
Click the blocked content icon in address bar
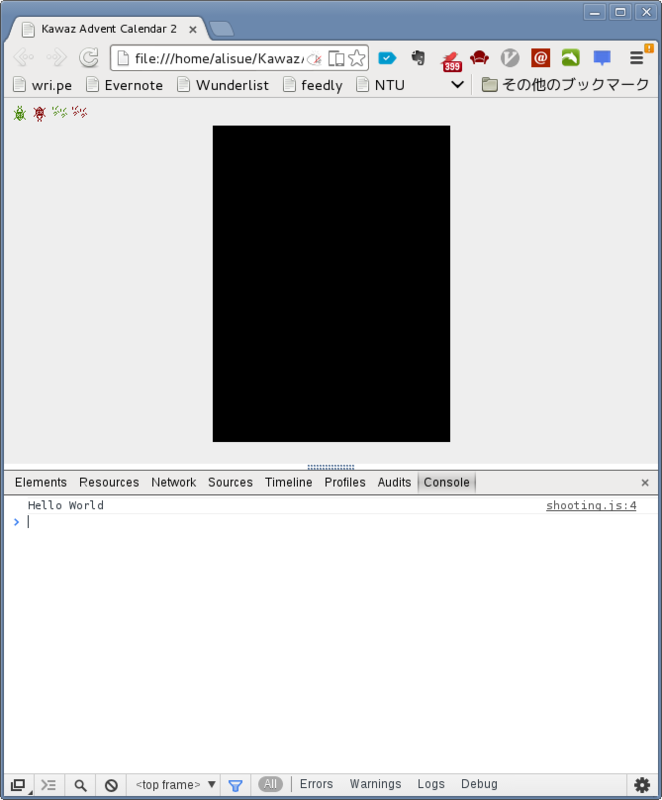(315, 59)
